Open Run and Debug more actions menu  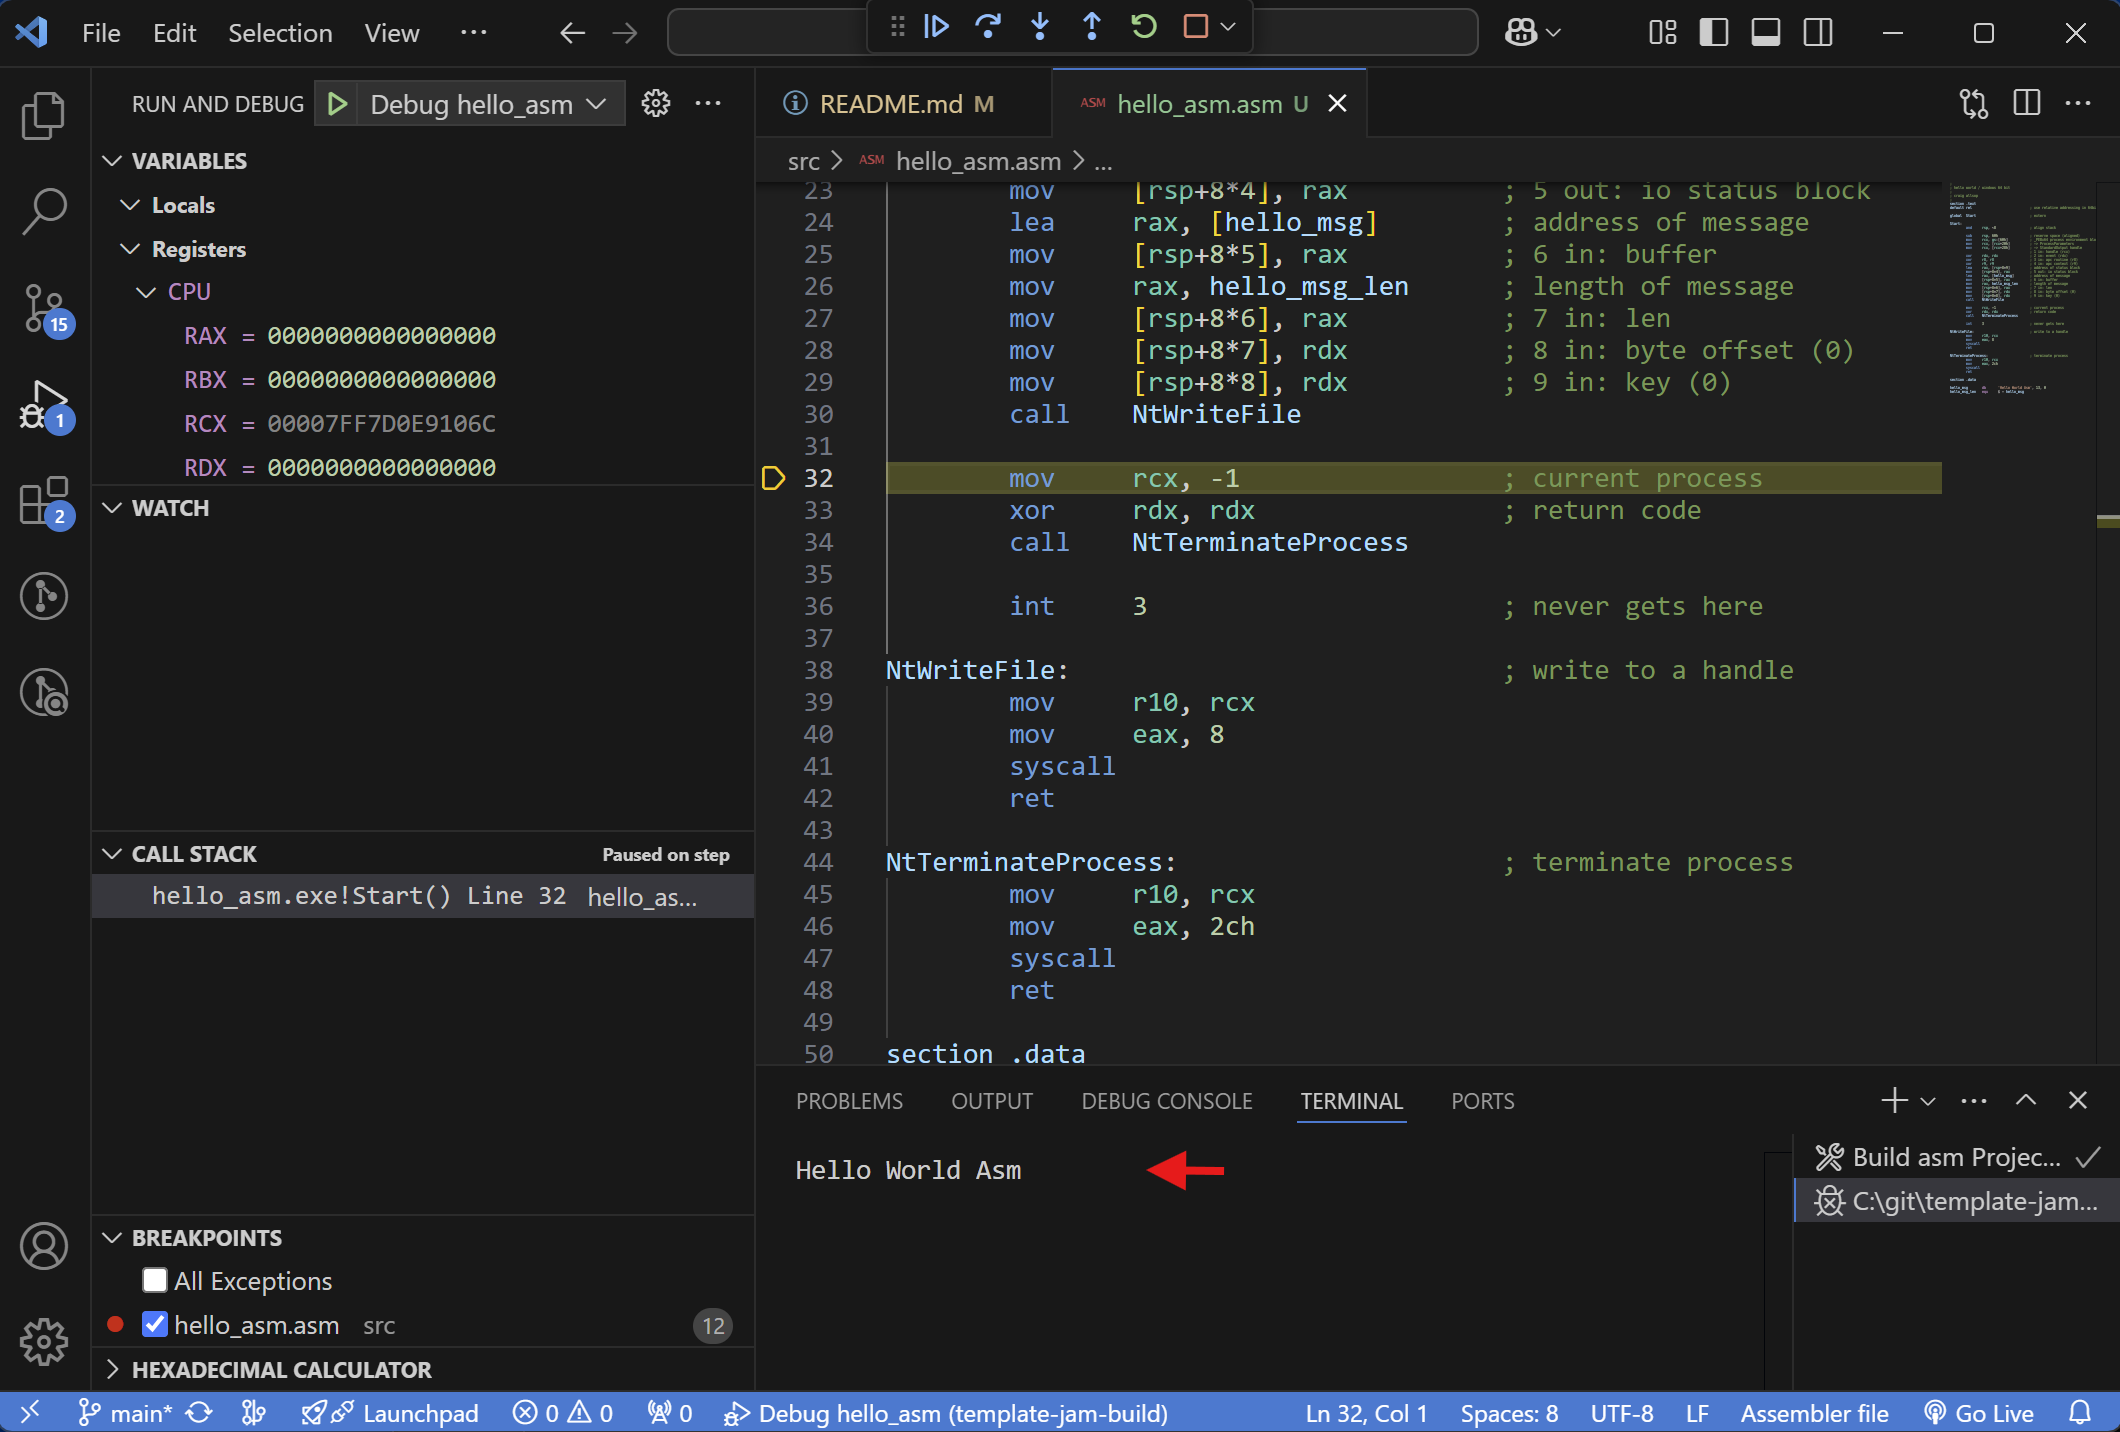(x=708, y=103)
